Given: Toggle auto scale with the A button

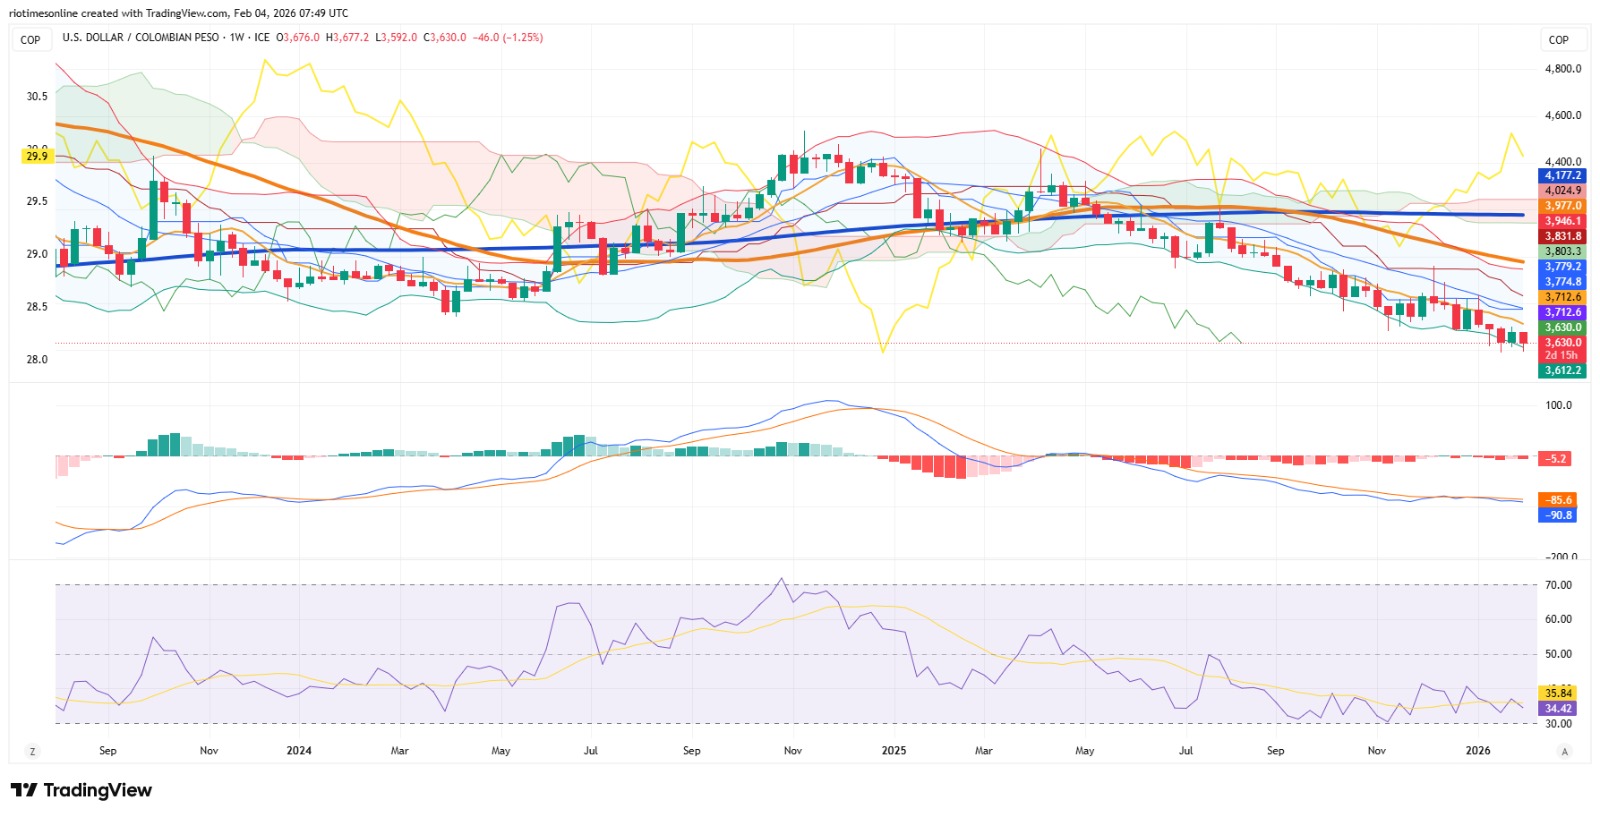Looking at the screenshot, I should coord(1565,751).
